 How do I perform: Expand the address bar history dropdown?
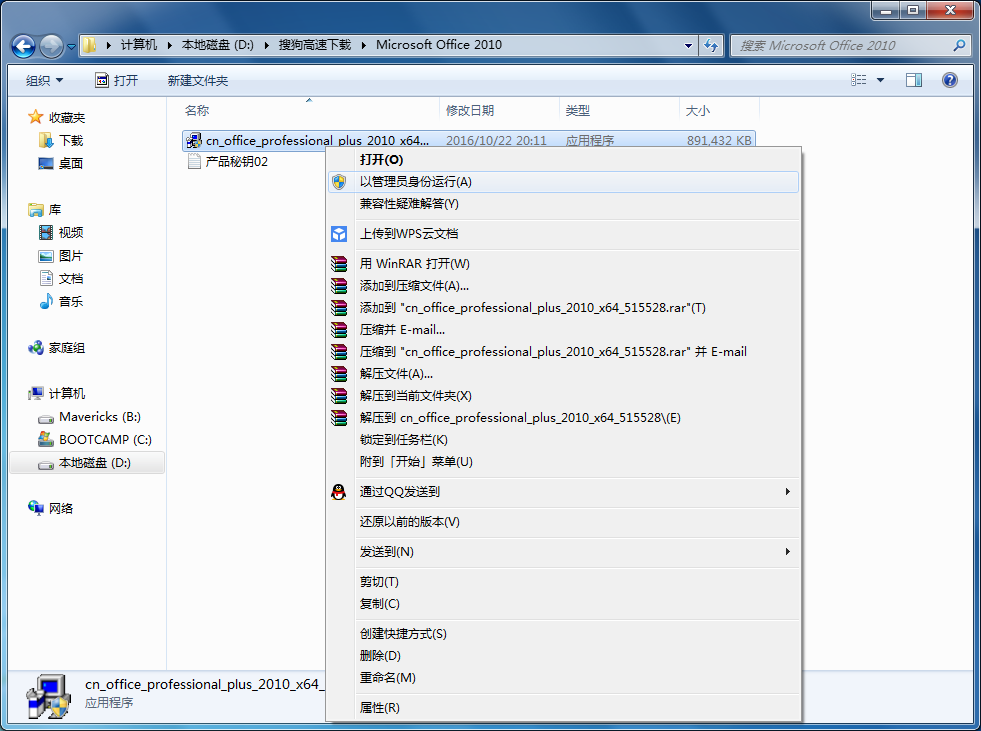pyautogui.click(x=688, y=45)
